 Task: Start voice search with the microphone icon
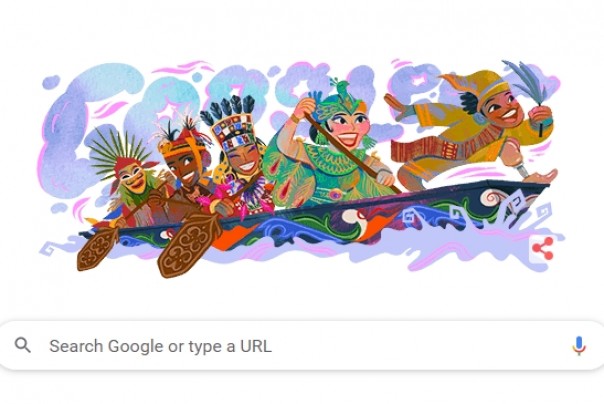click(579, 345)
